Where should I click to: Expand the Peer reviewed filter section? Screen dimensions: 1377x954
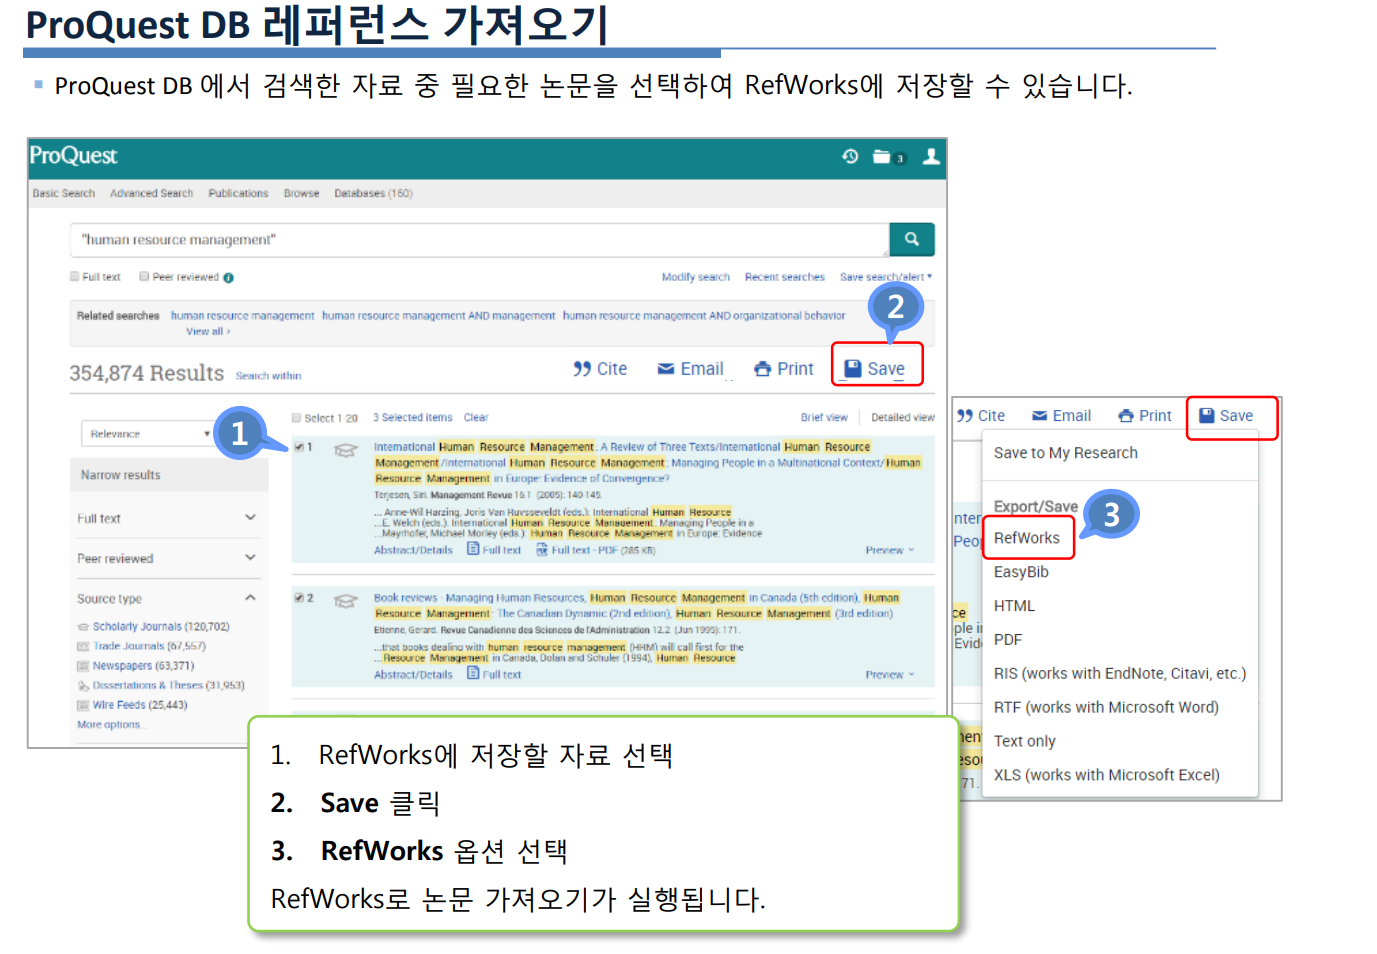pos(250,557)
